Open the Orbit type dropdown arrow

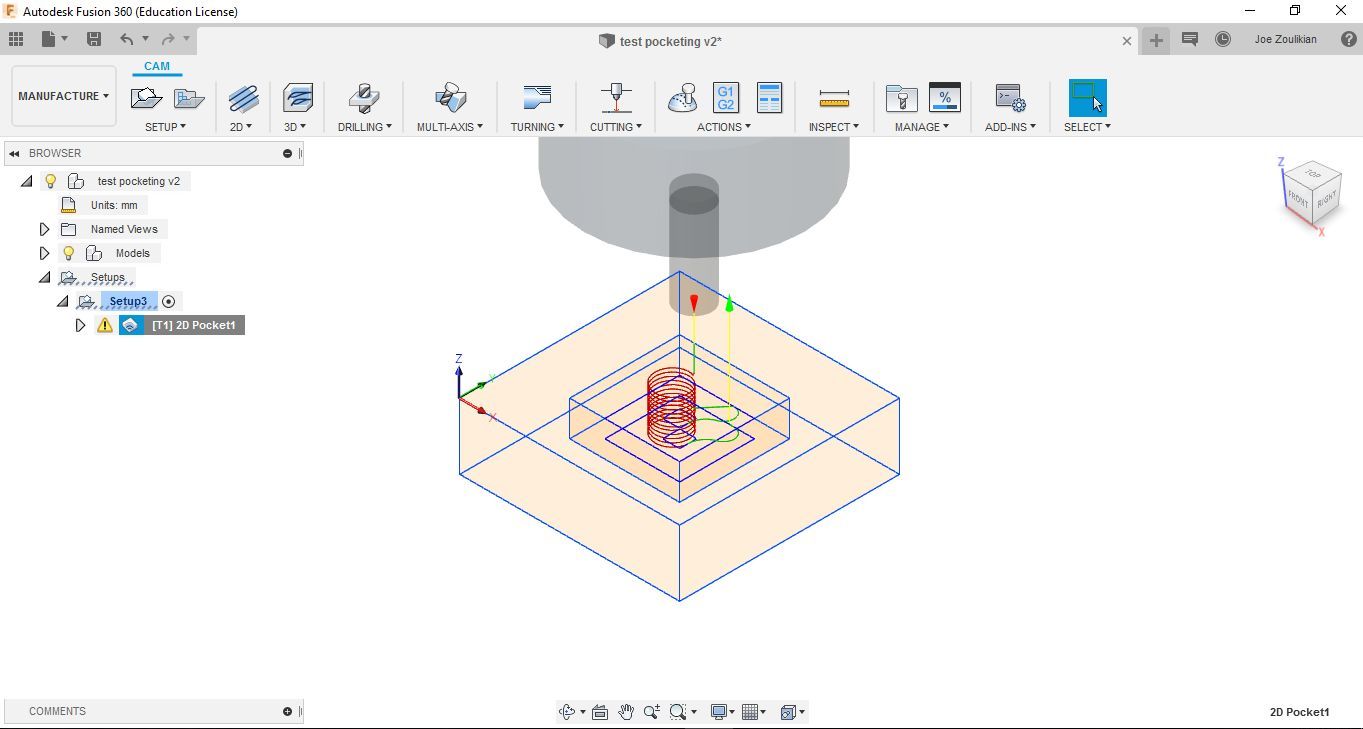pos(582,712)
